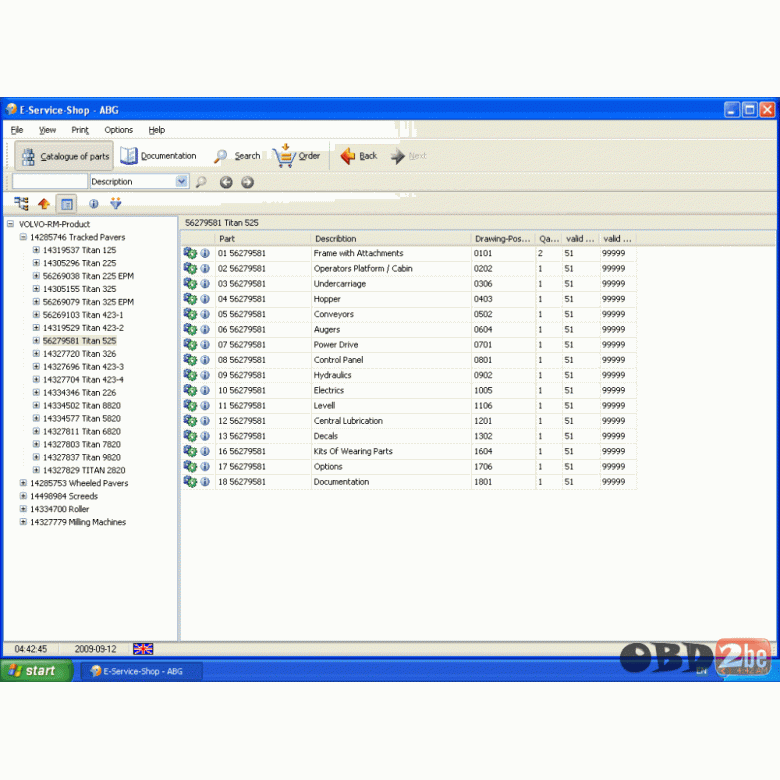The image size is (780, 780).
Task: Select 14305296 Titan 225 in tree
Action: pos(79,263)
